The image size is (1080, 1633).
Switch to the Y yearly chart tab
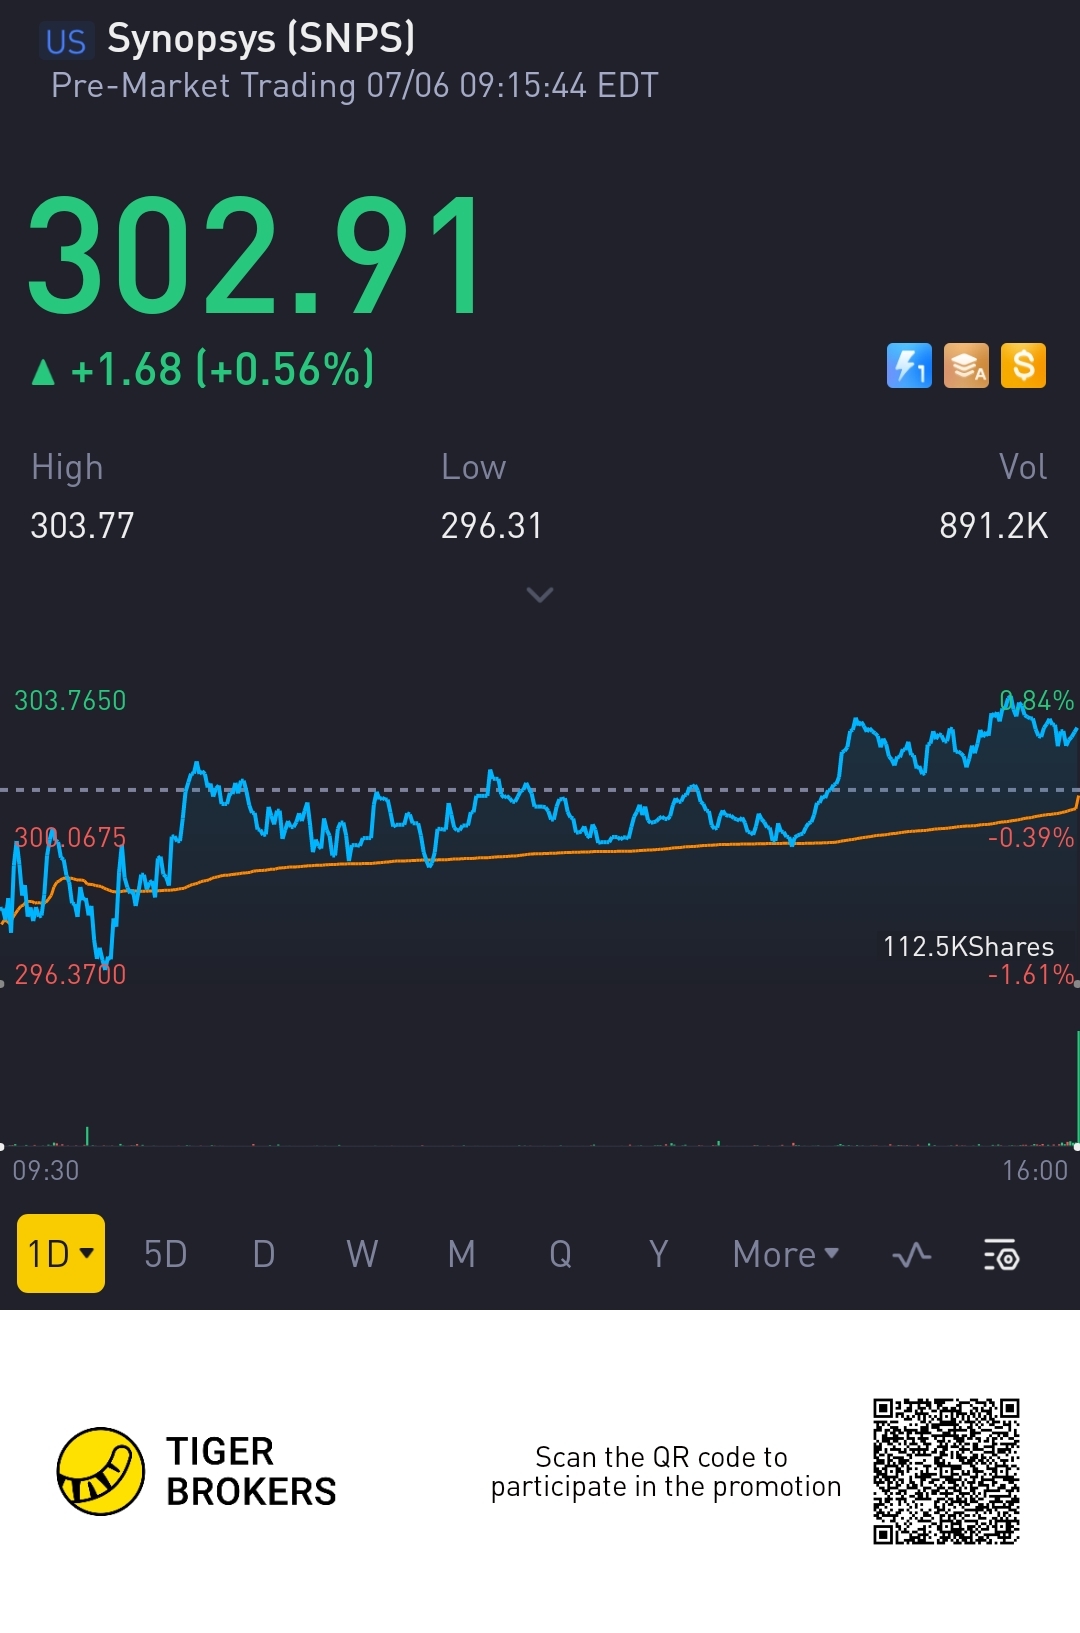pos(658,1254)
